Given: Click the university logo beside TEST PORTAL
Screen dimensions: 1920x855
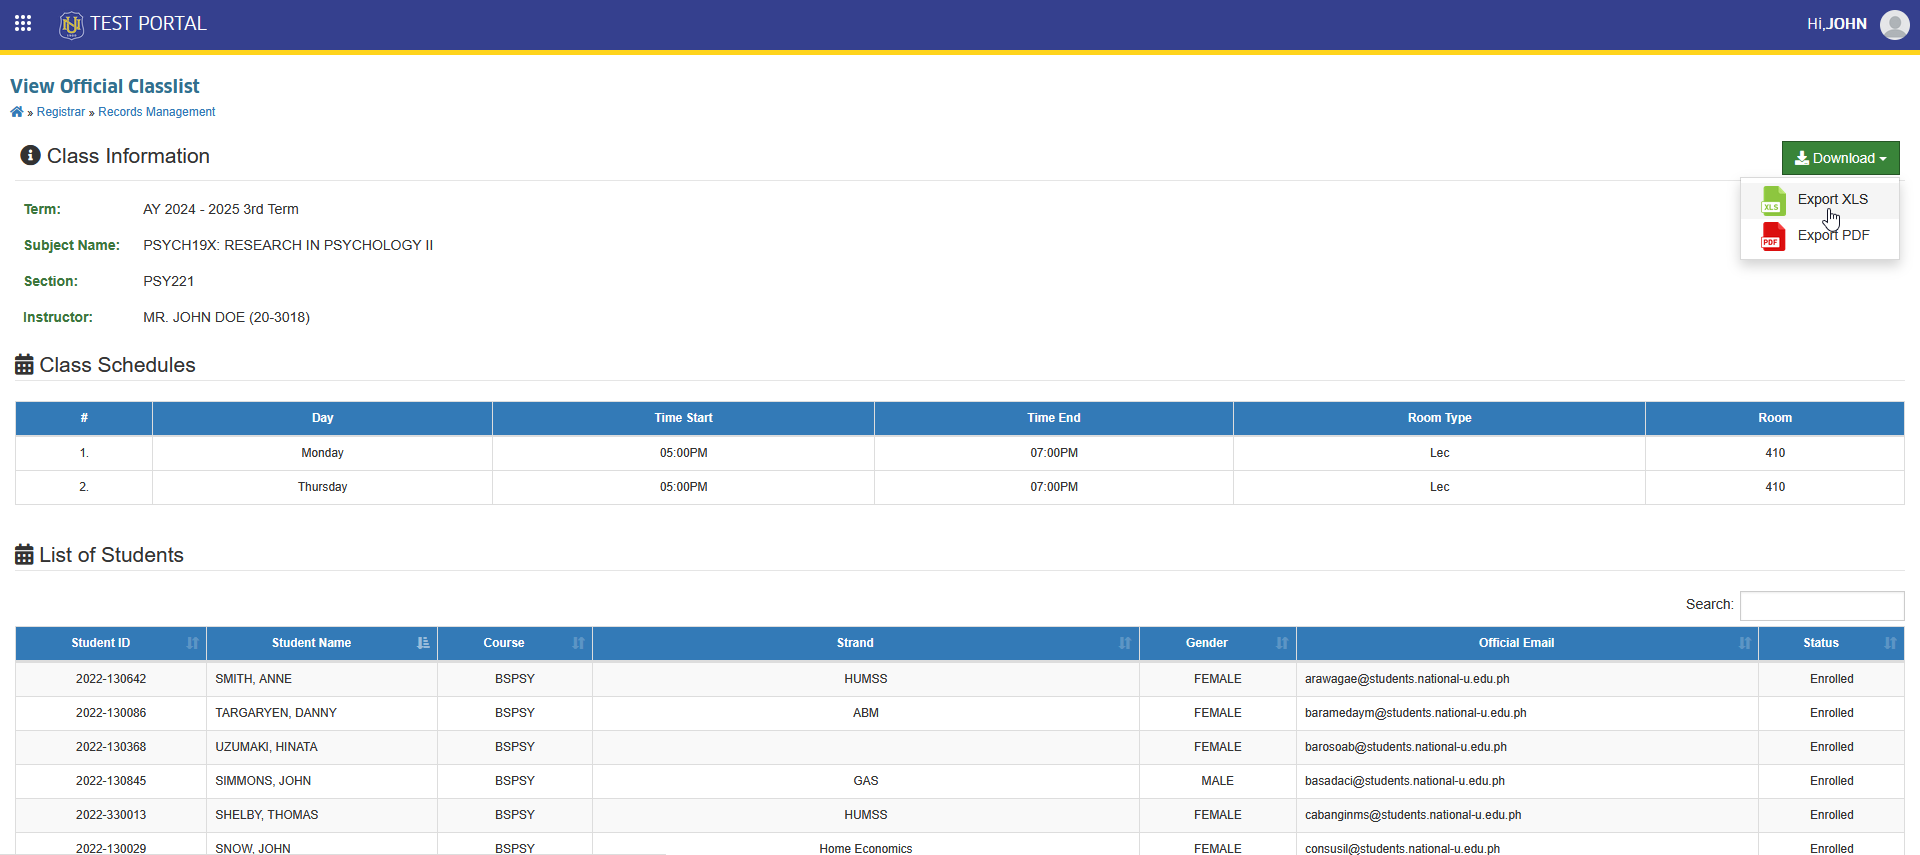Looking at the screenshot, I should pyautogui.click(x=71, y=24).
